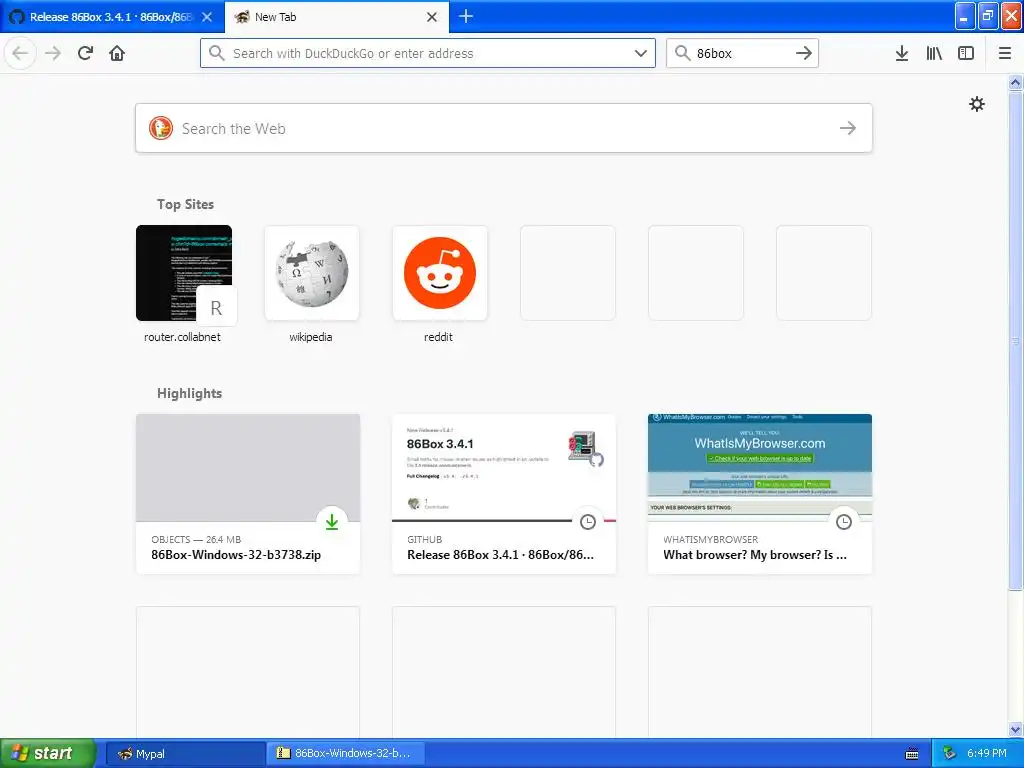The height and width of the screenshot is (768, 1024).
Task: Switch to Release 86Box 3.4.1 tab
Action: click(x=112, y=17)
